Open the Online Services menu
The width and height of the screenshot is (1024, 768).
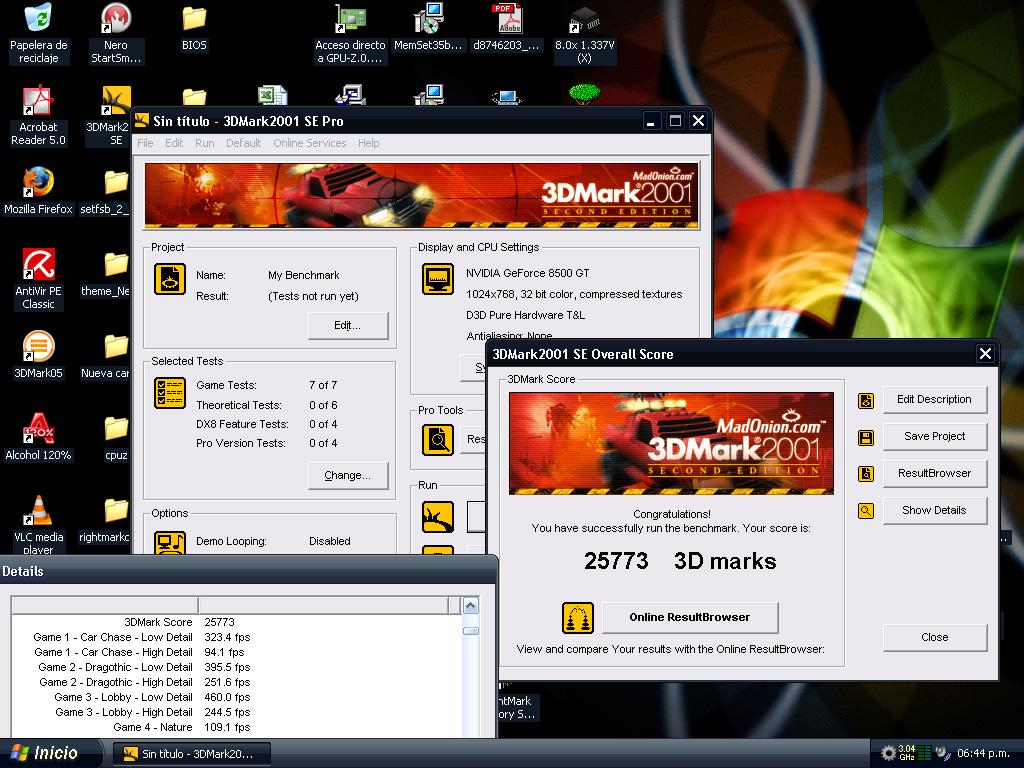[310, 143]
